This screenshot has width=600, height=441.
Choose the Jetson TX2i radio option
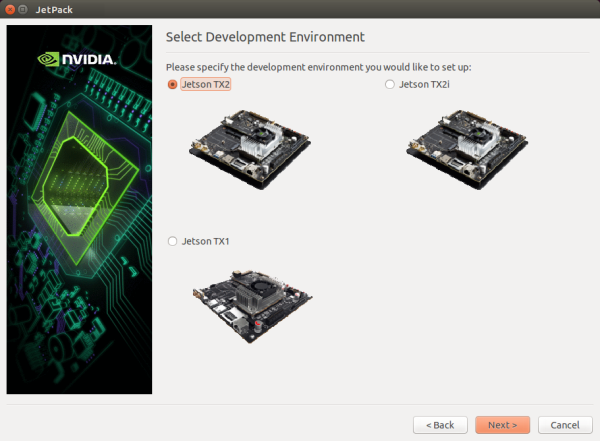point(390,85)
